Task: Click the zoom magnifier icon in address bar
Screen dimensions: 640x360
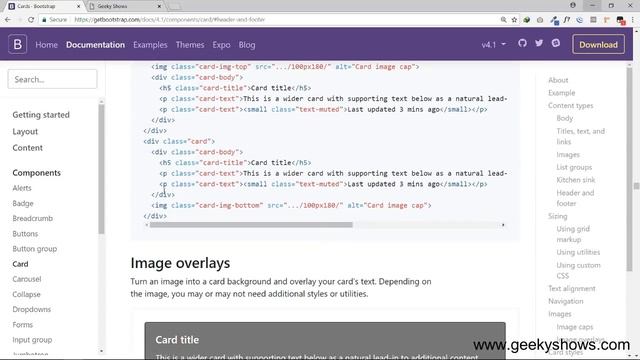Action: tap(504, 20)
